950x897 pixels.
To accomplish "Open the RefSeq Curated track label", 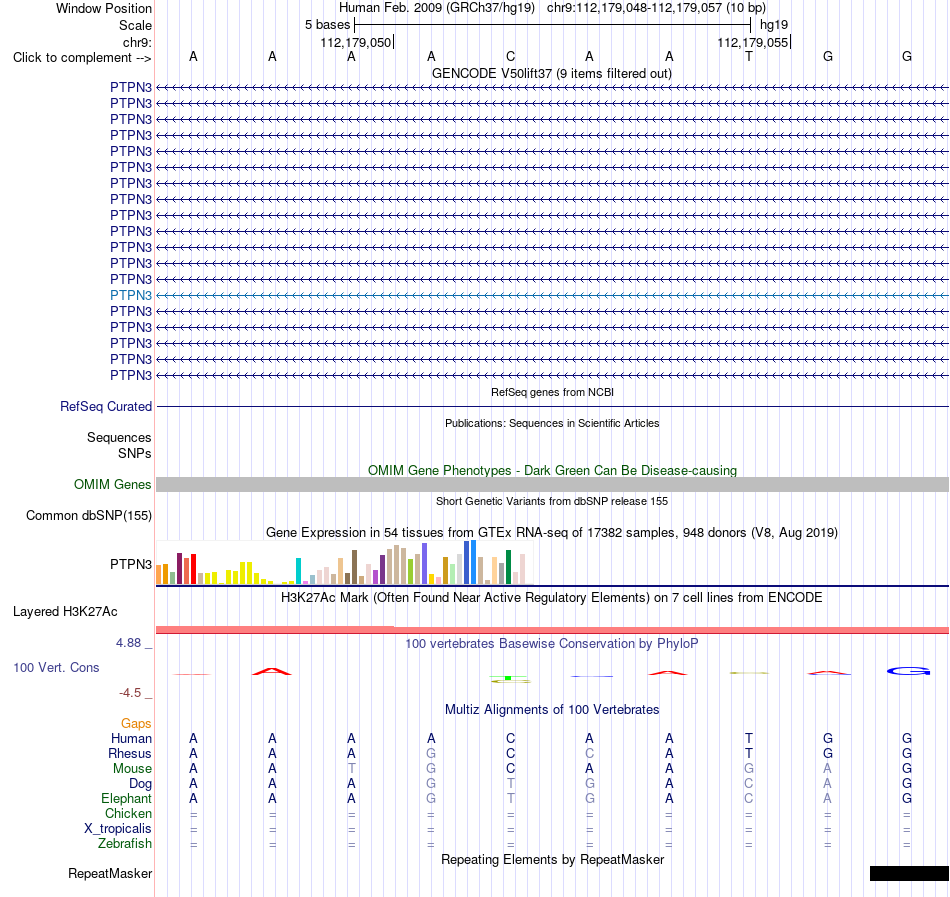I will (x=106, y=406).
